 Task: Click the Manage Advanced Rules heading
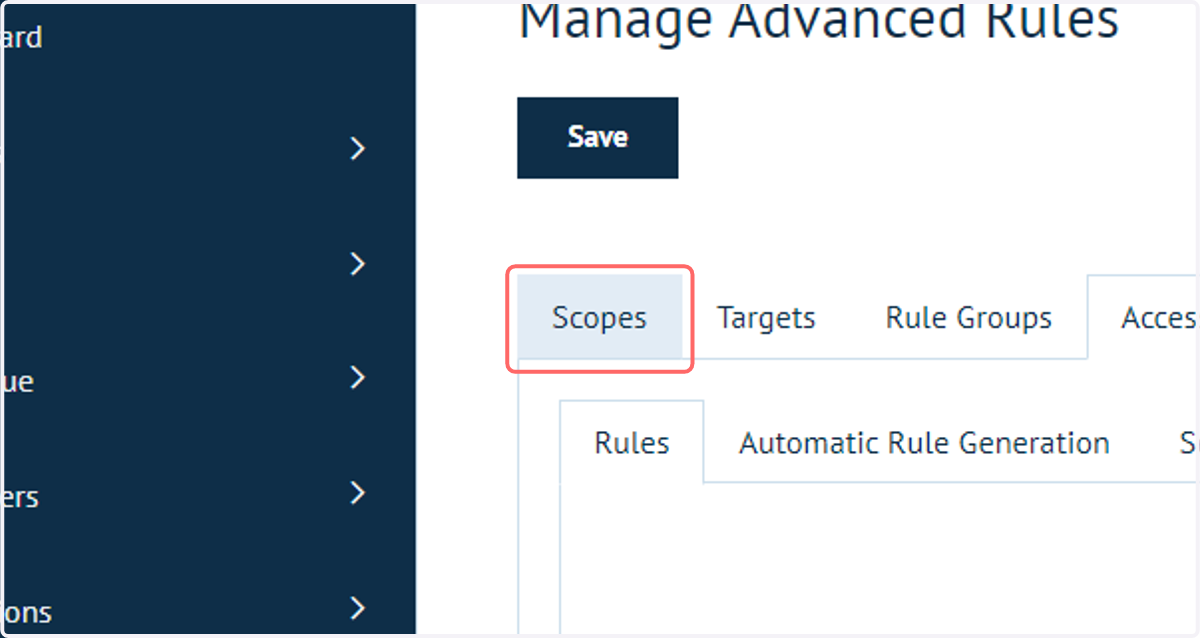[818, 22]
